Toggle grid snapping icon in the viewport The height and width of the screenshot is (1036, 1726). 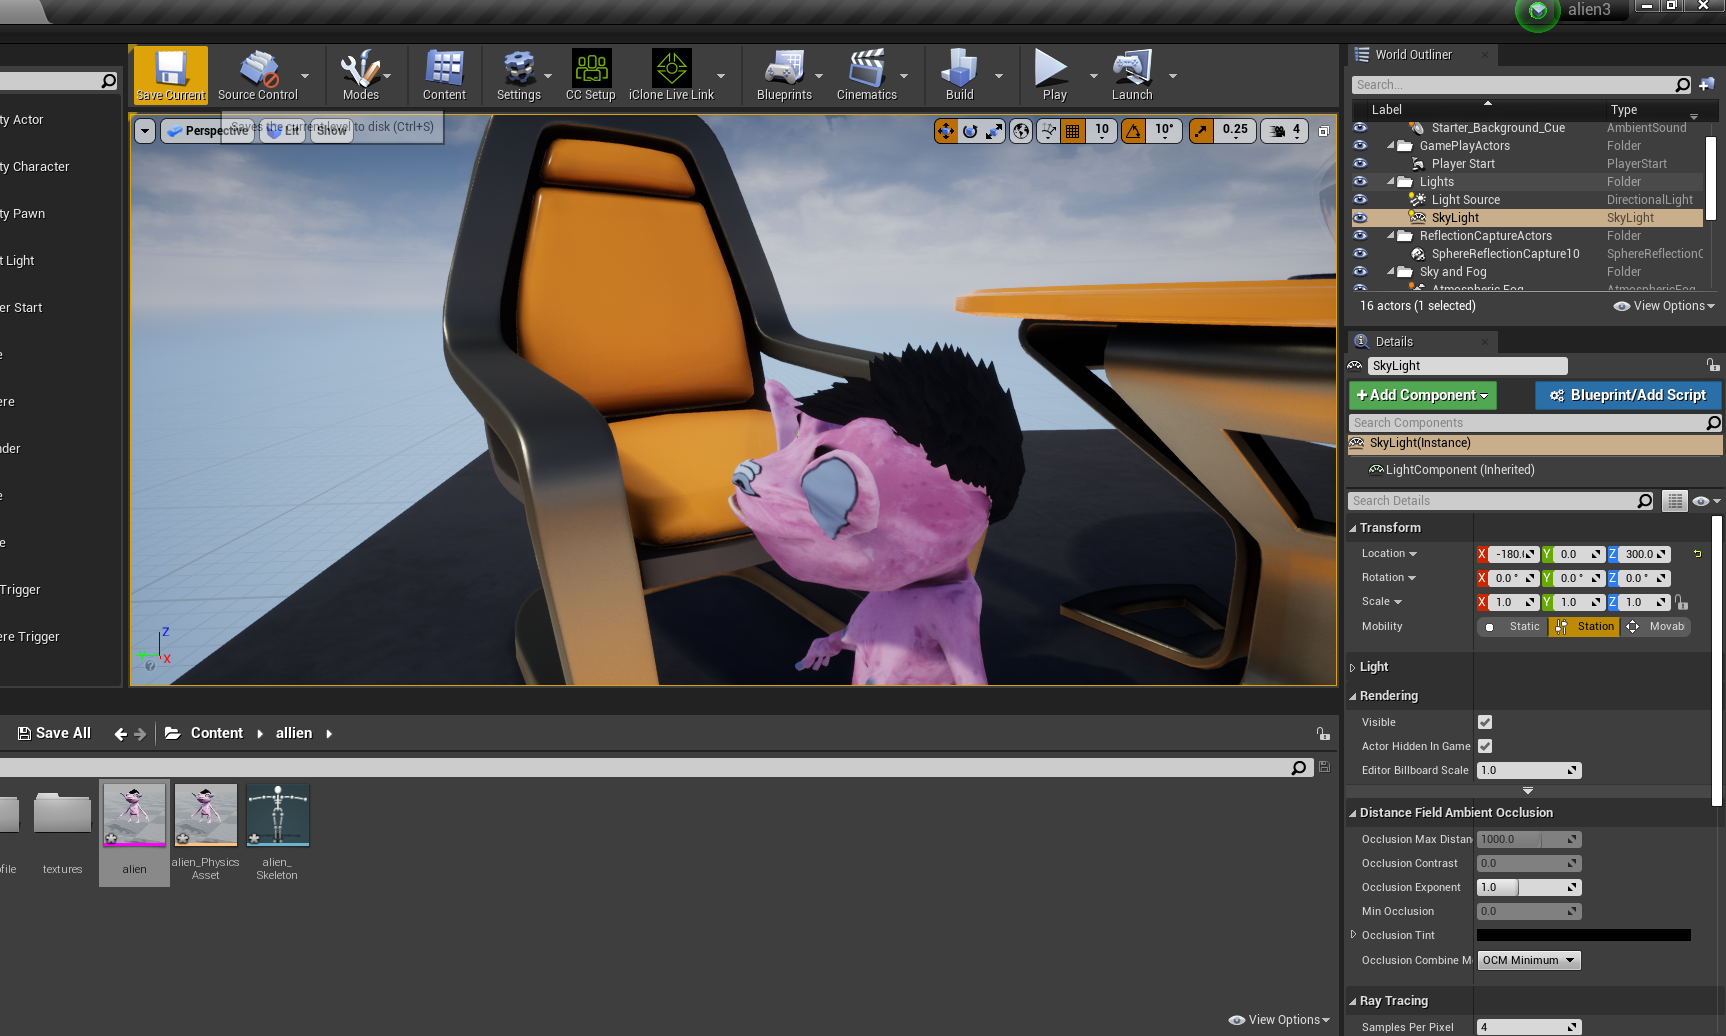[x=1073, y=131]
